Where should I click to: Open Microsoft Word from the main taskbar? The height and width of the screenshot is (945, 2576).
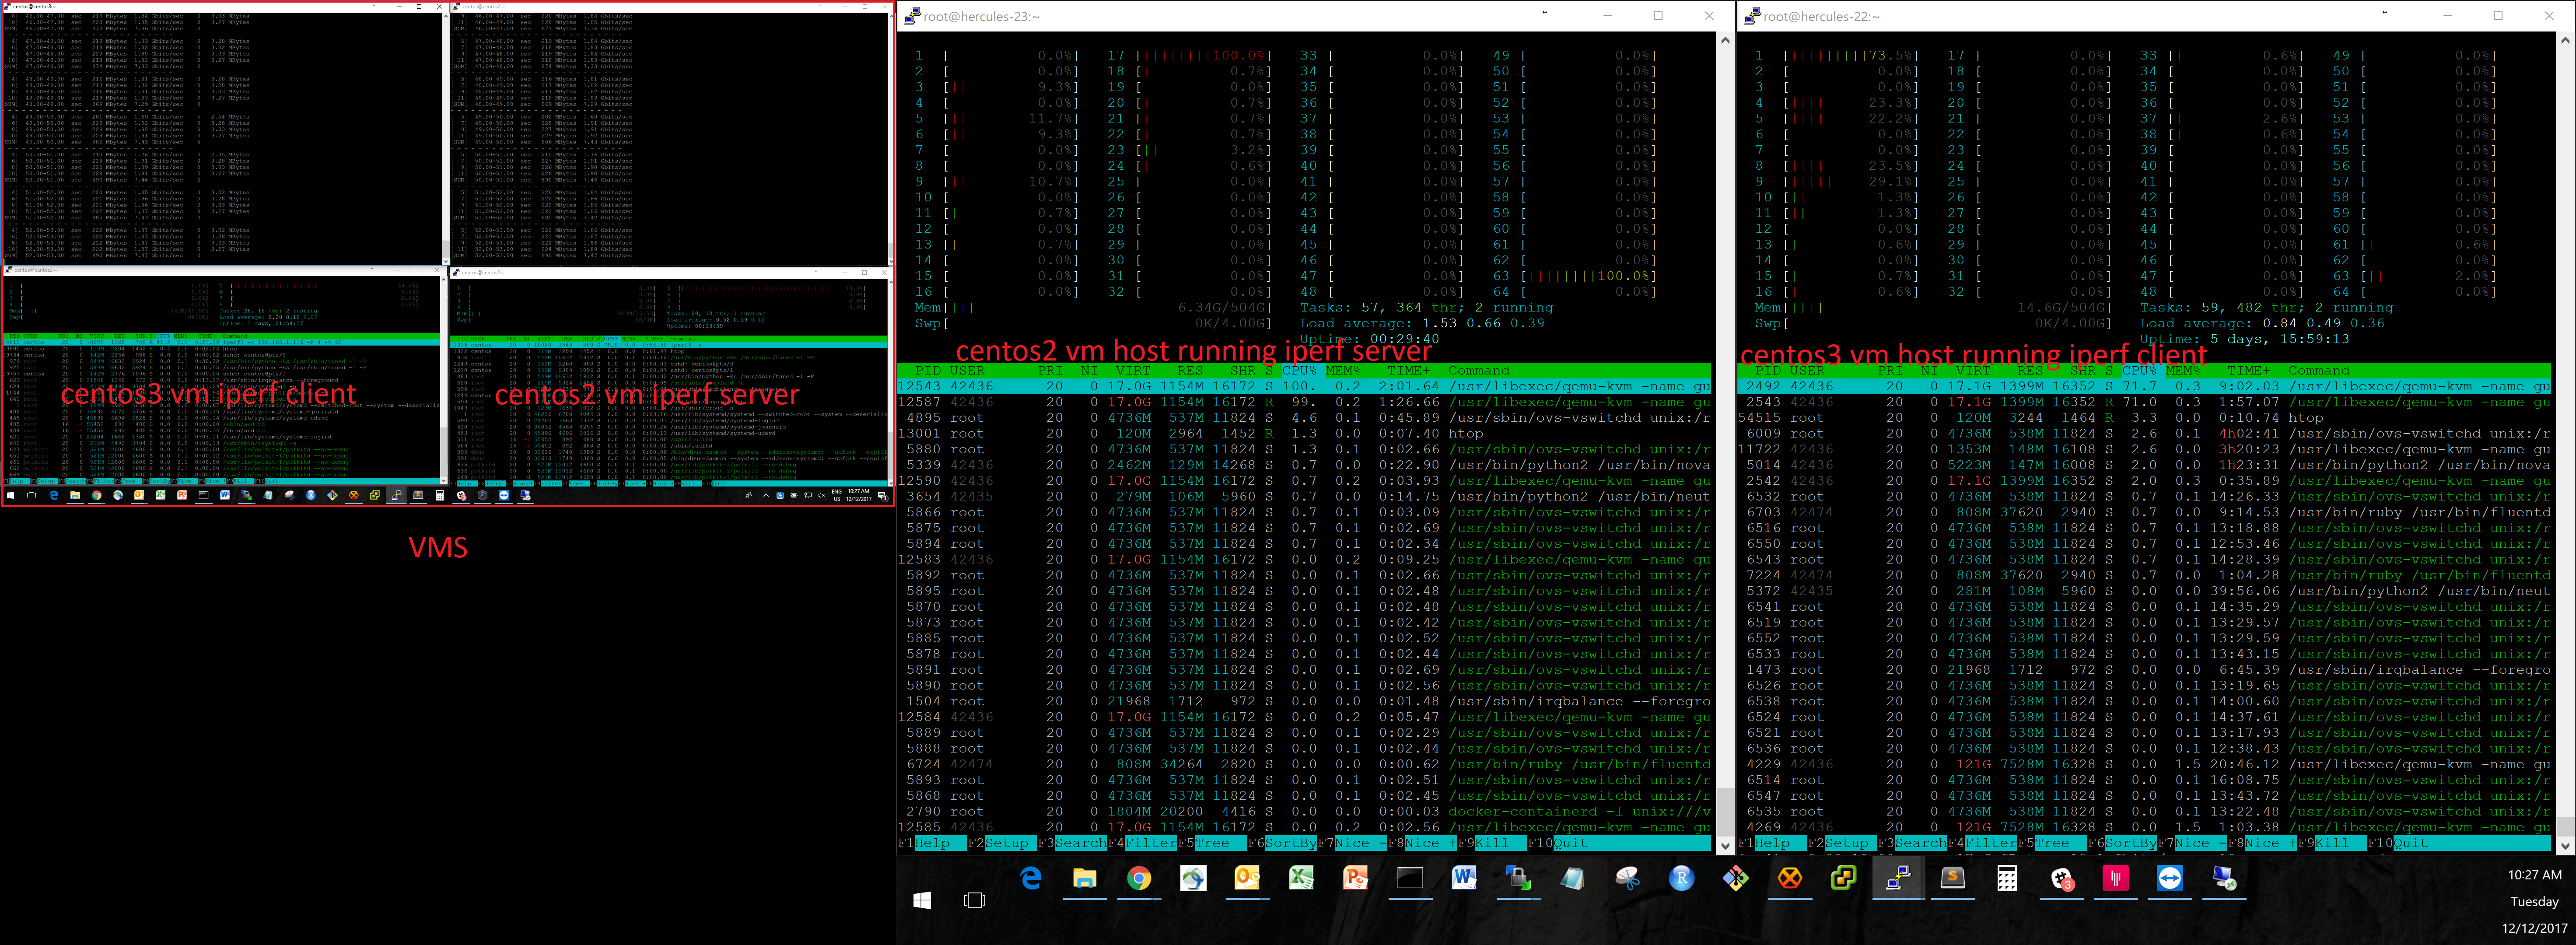(1464, 879)
